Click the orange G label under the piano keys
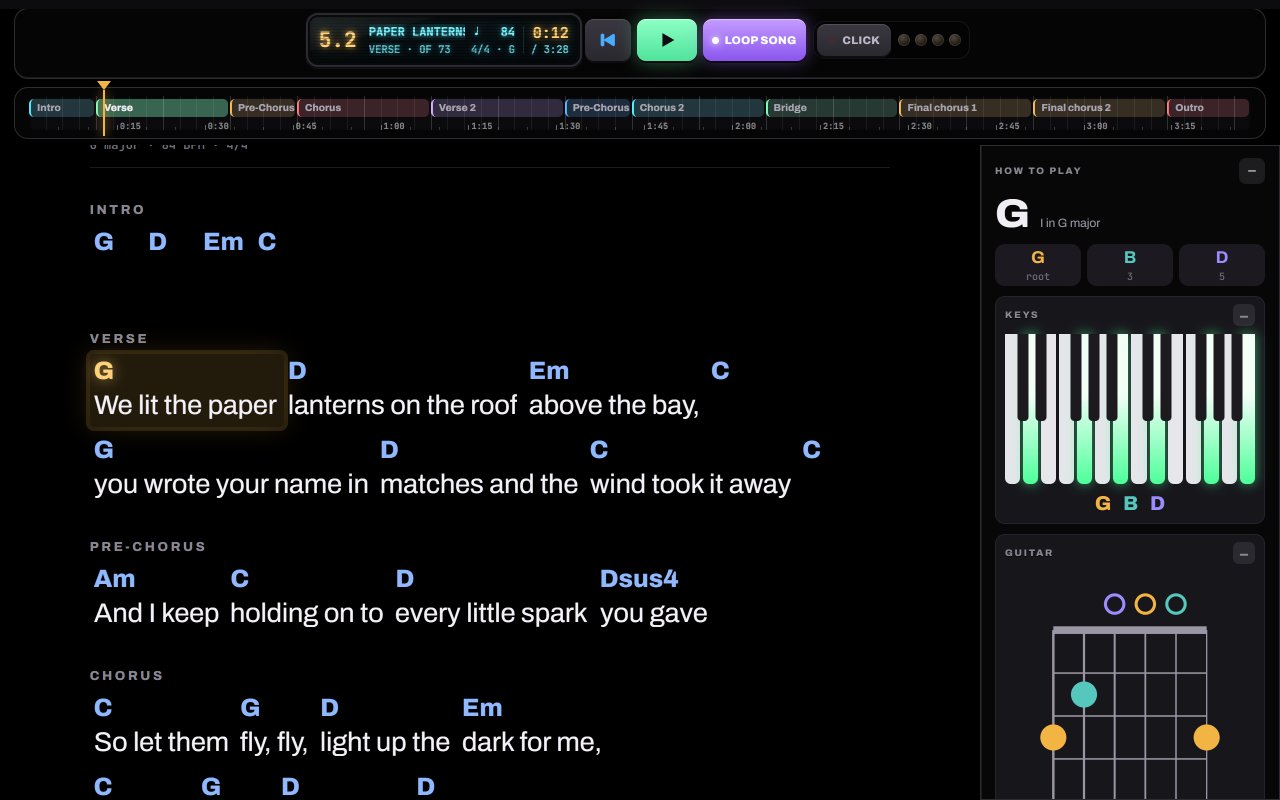The height and width of the screenshot is (800, 1280). point(1103,503)
